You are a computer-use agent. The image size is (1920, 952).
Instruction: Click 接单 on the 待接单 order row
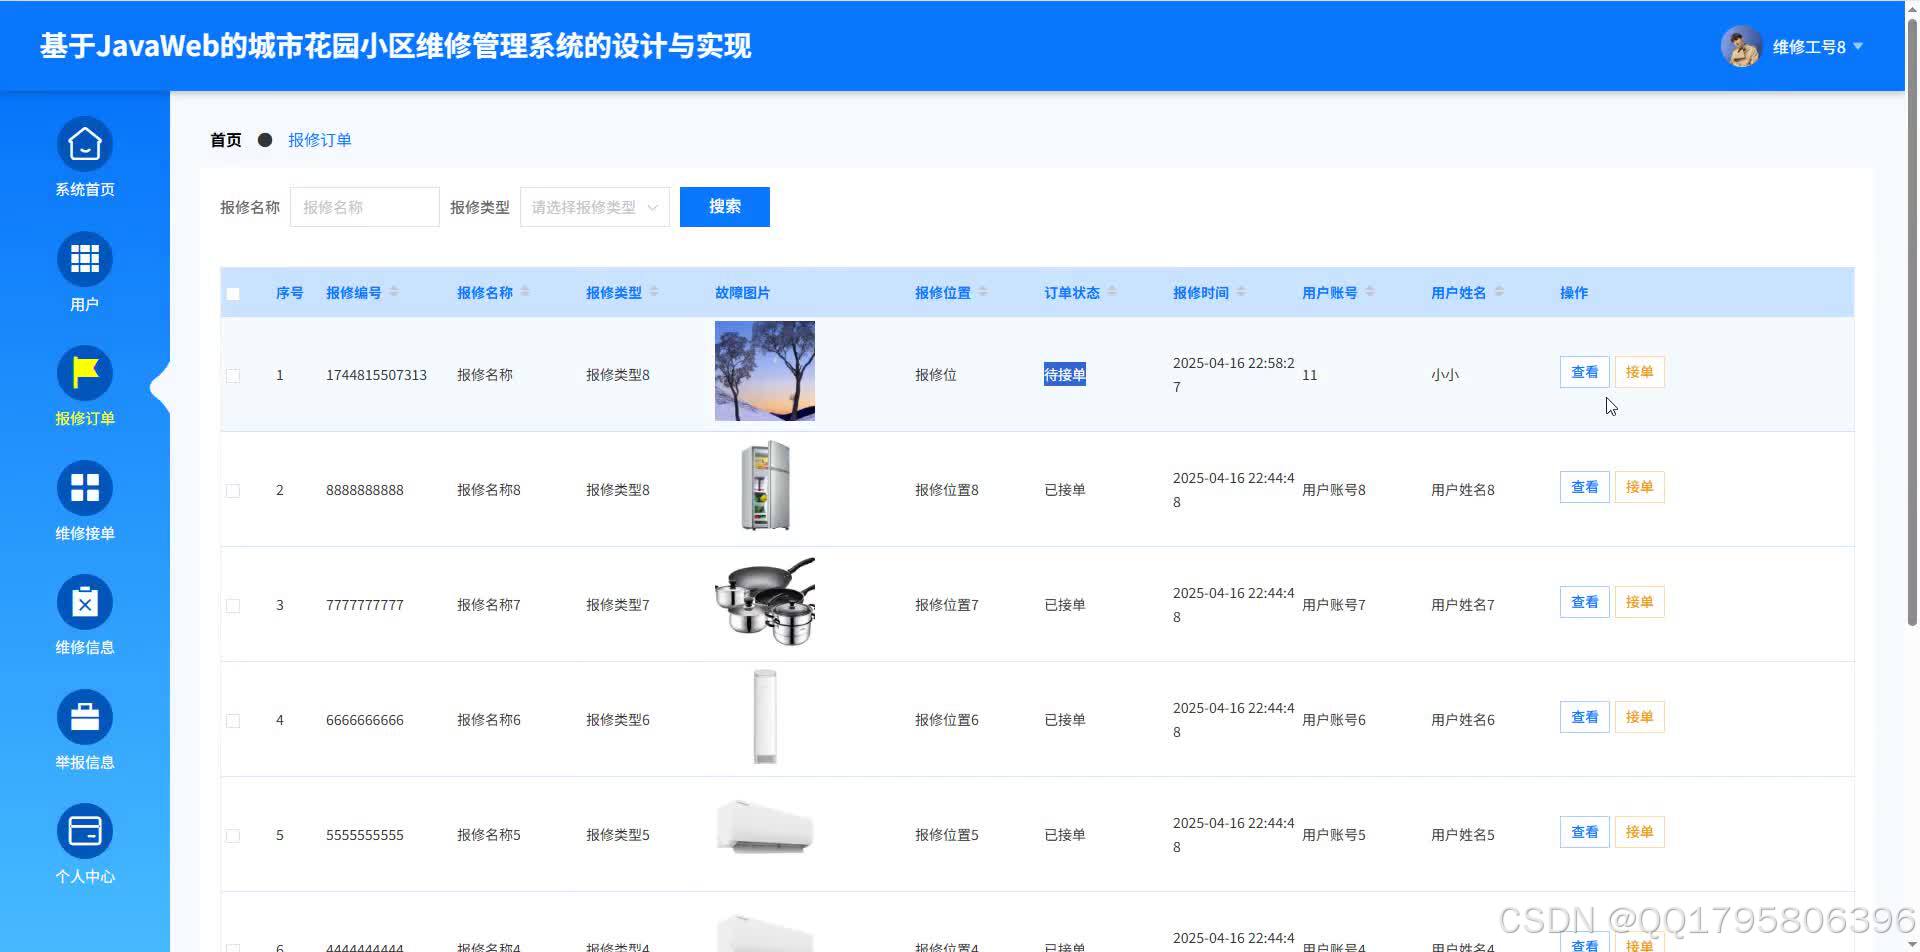click(x=1639, y=371)
